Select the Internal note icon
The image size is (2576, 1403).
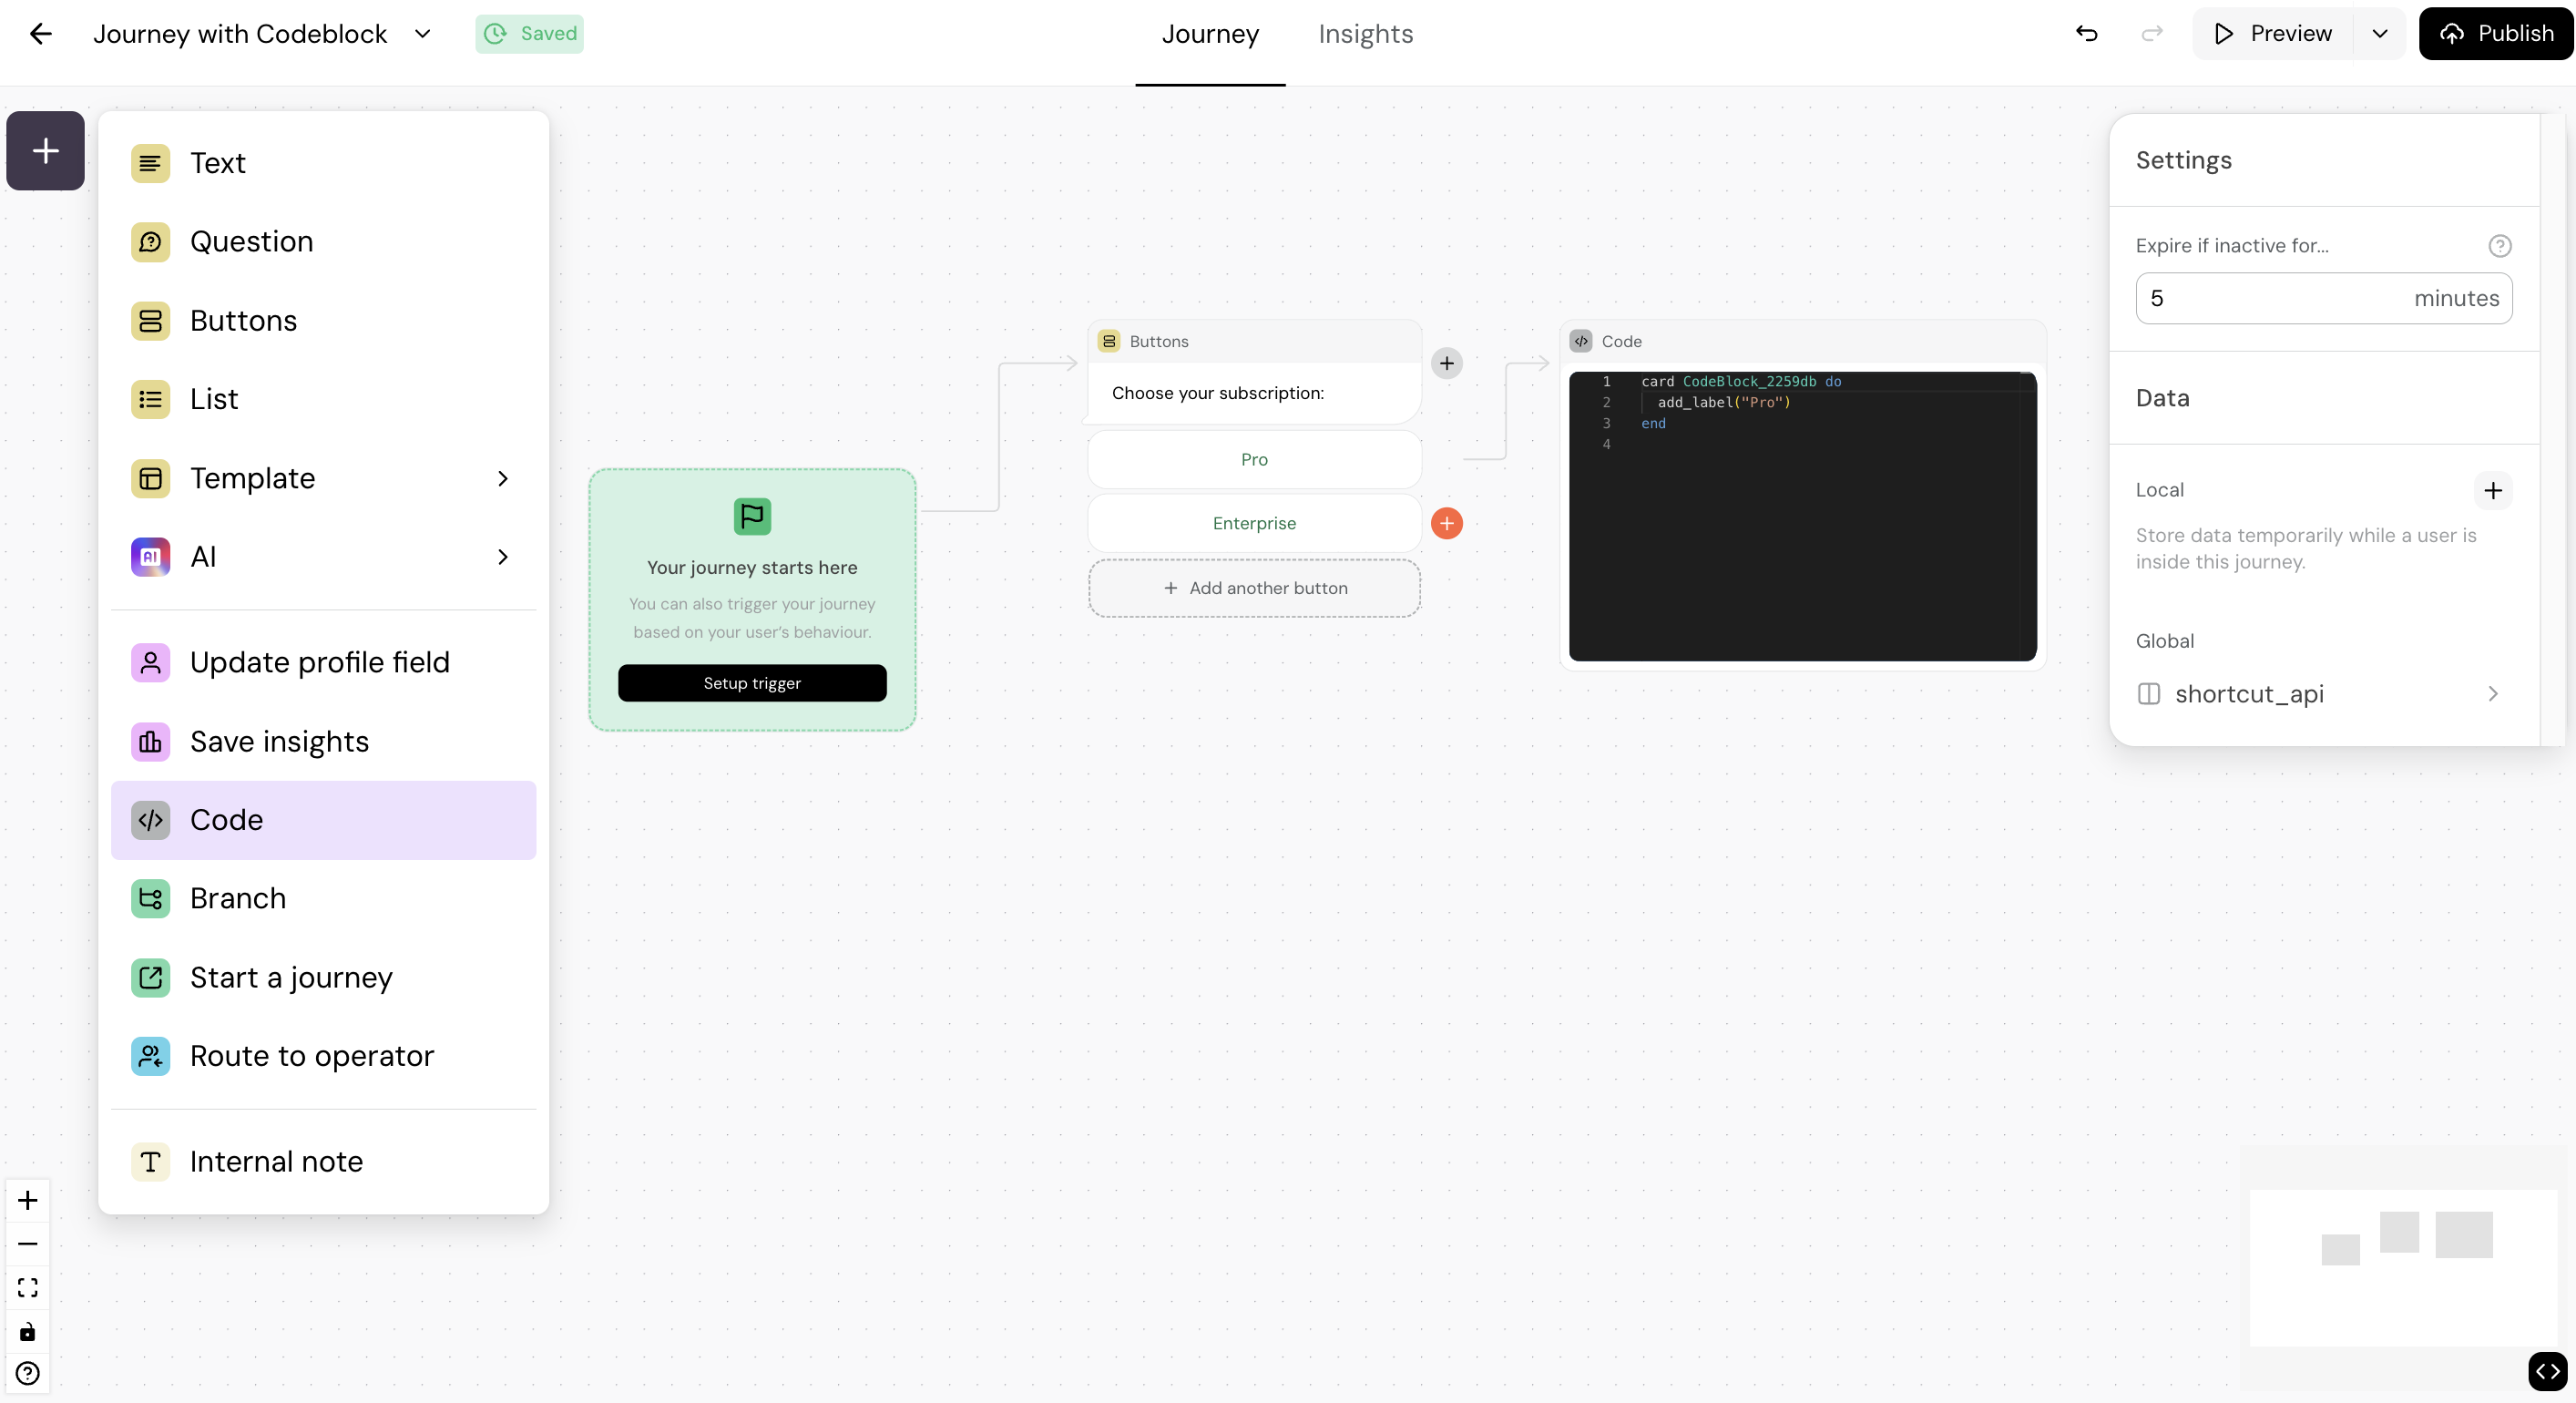click(x=150, y=1162)
